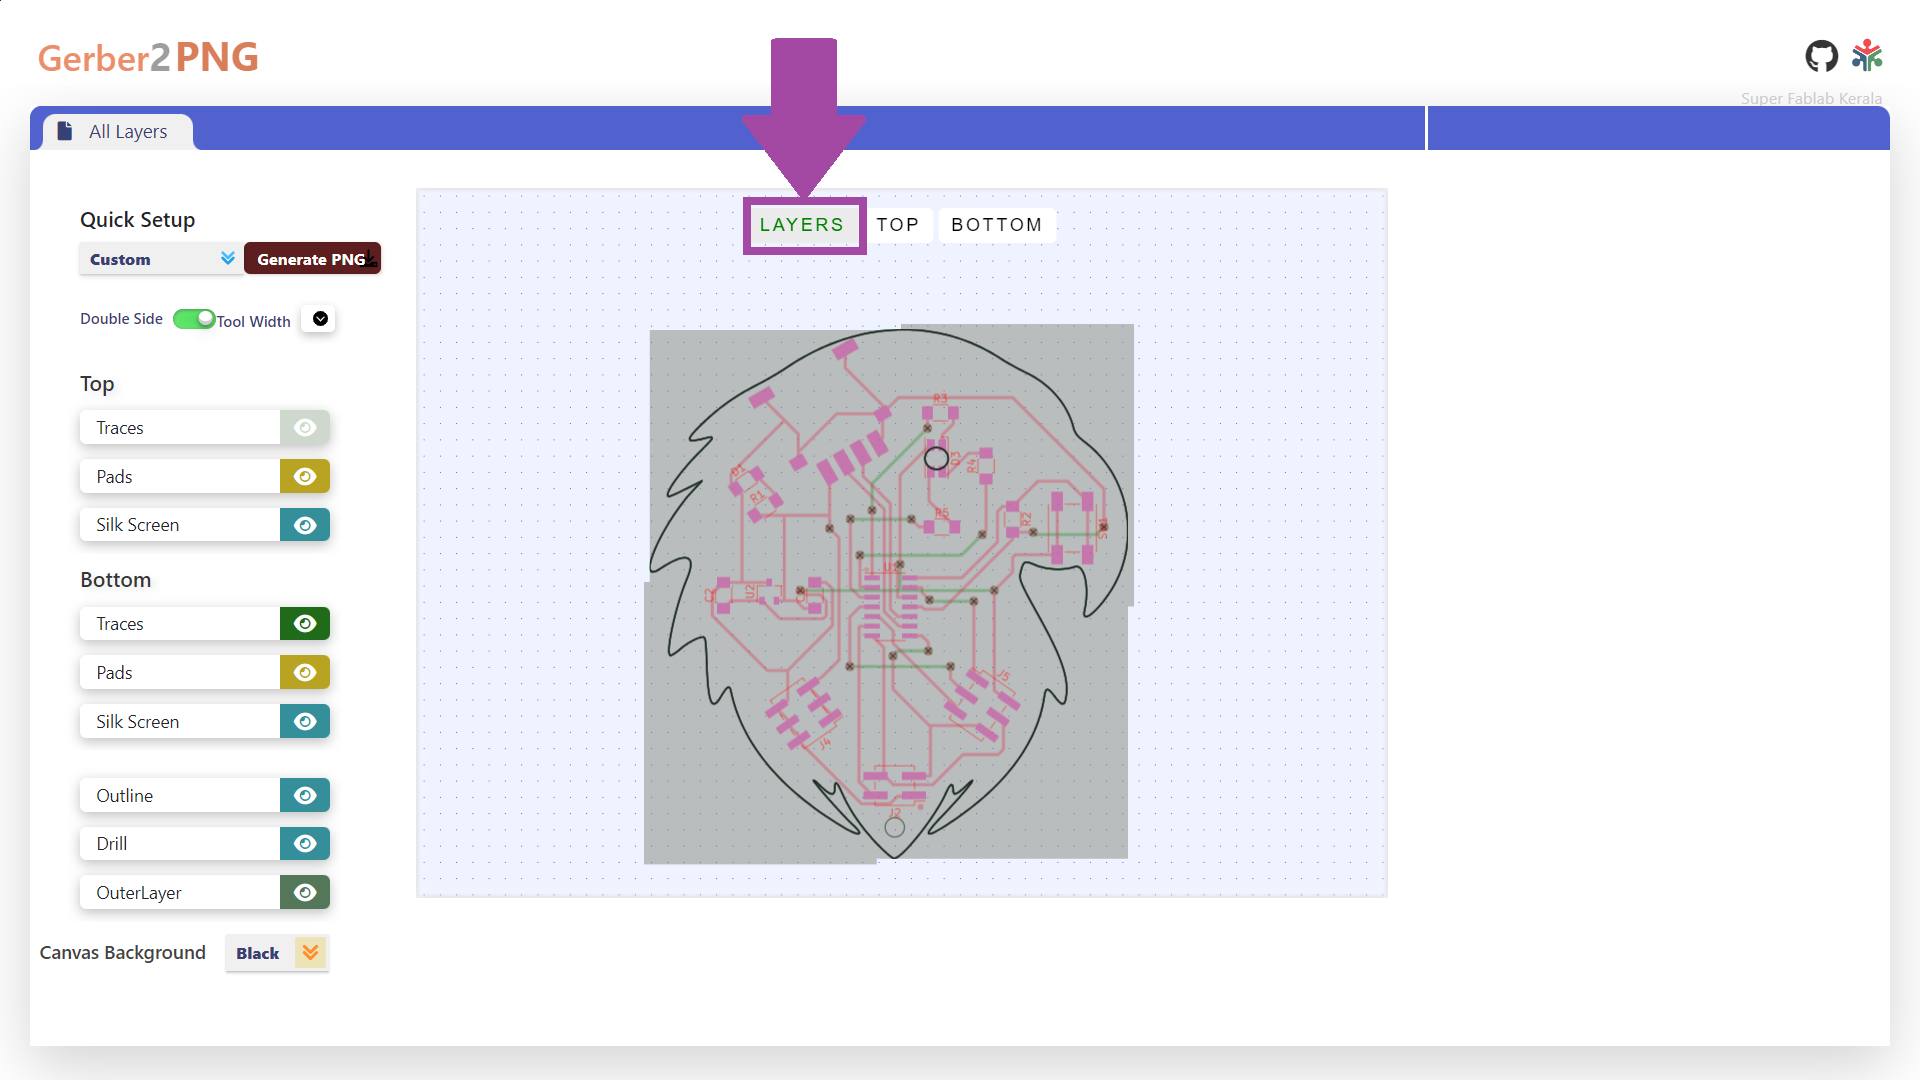Click the Super Fablab Kerala logo
This screenshot has width=1920, height=1080.
[x=1866, y=56]
